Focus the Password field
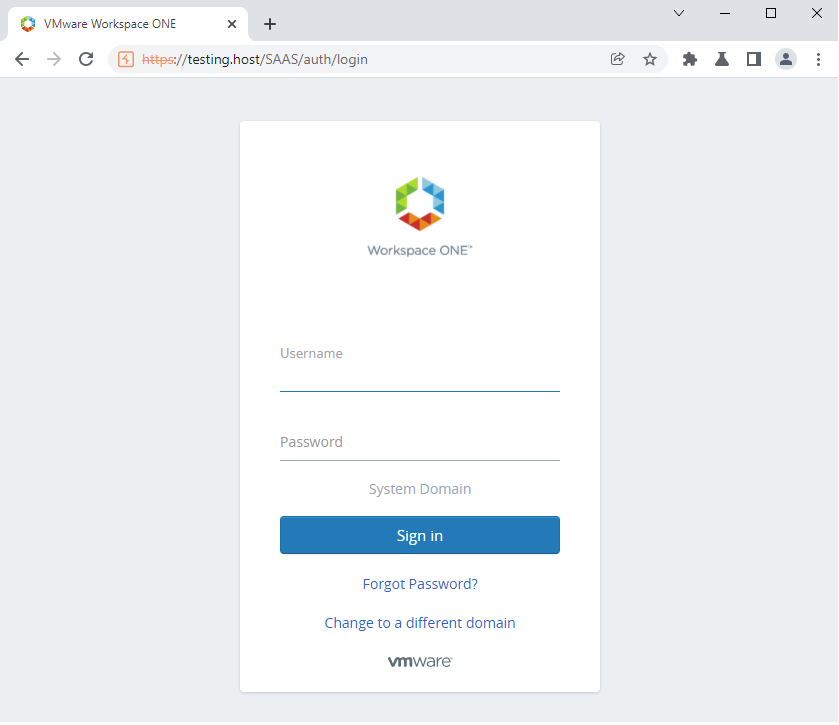Screen dimensions: 839x725 pos(420,442)
